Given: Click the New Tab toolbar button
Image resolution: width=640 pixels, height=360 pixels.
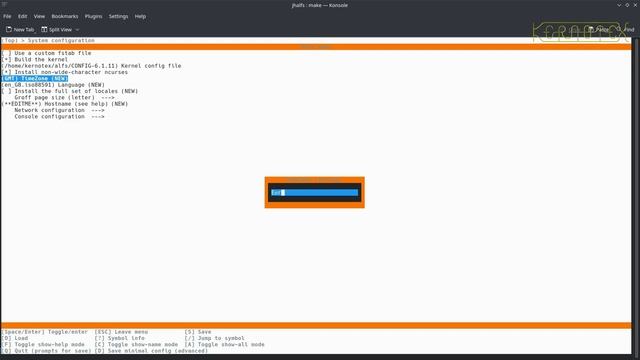Looking at the screenshot, I should pos(20,29).
